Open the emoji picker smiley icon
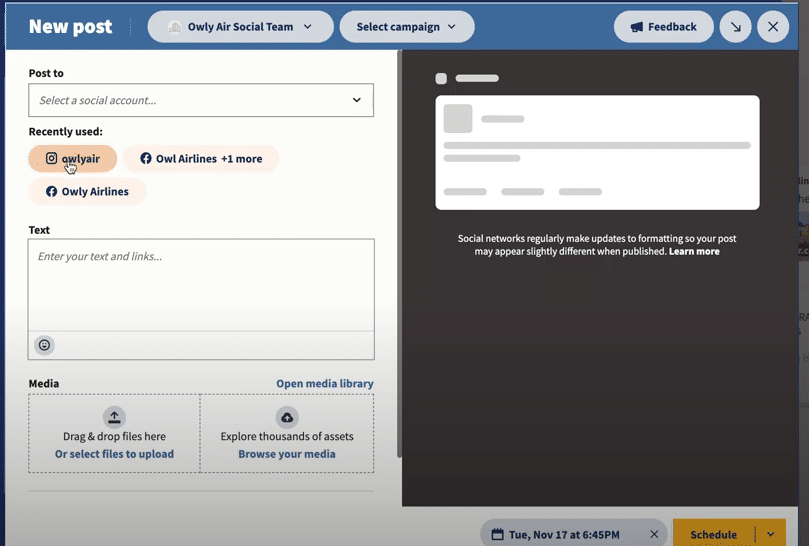 tap(44, 345)
